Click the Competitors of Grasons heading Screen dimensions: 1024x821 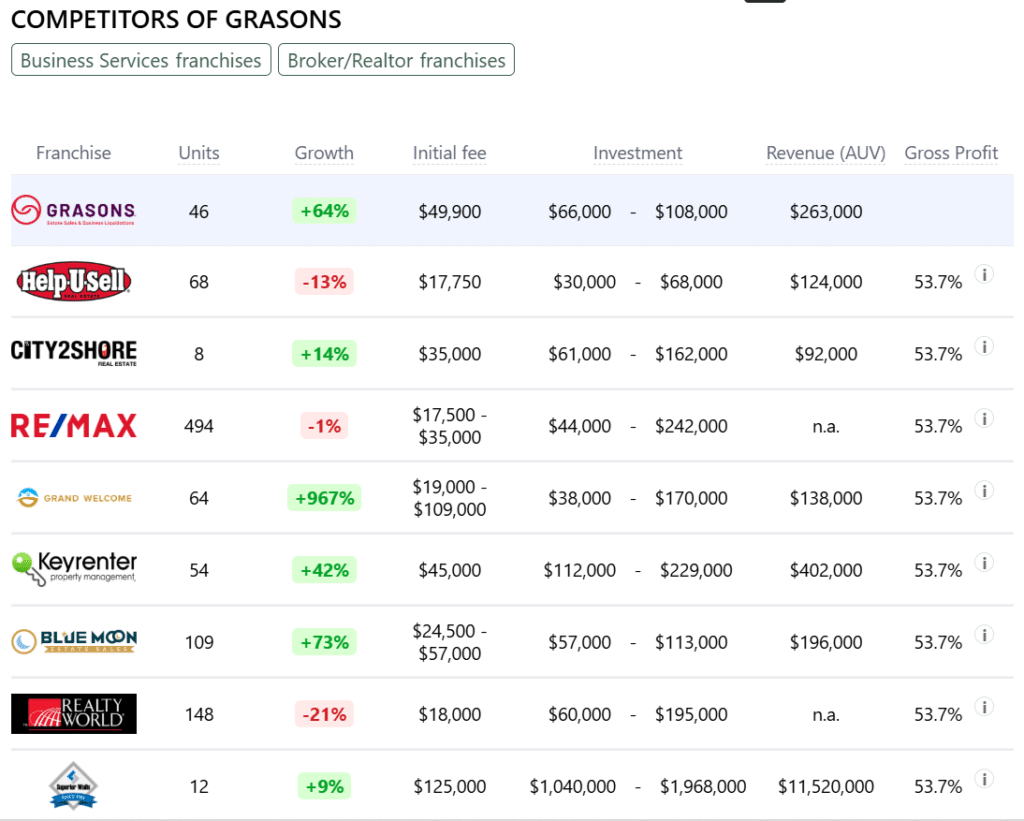click(x=176, y=20)
